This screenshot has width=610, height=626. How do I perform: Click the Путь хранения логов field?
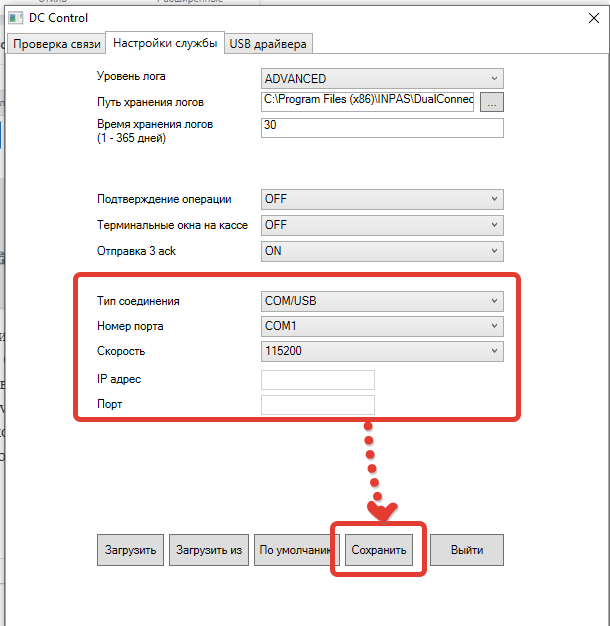click(367, 101)
